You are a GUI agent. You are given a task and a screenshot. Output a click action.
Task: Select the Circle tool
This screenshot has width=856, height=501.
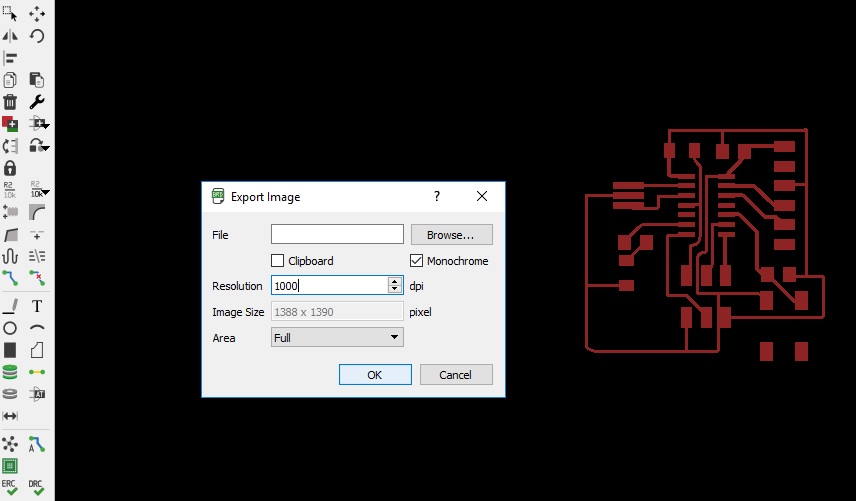pyautogui.click(x=10, y=328)
